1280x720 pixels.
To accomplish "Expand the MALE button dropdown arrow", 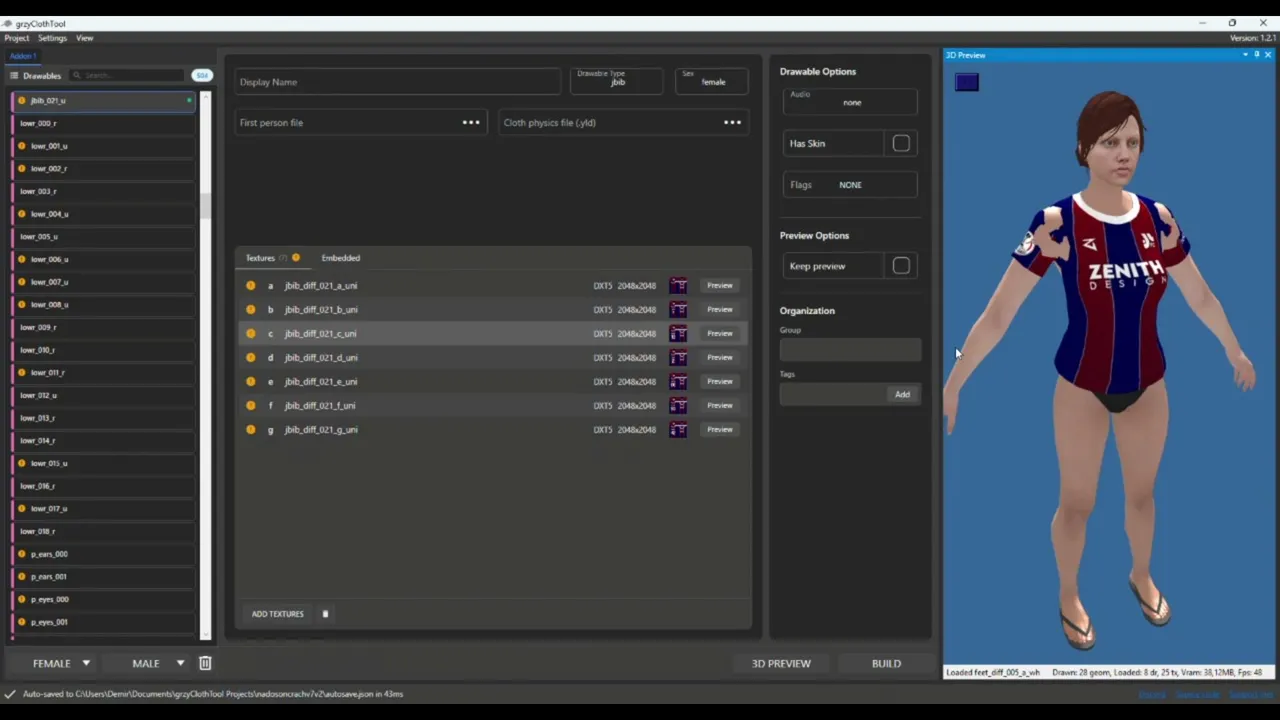I will (180, 663).
